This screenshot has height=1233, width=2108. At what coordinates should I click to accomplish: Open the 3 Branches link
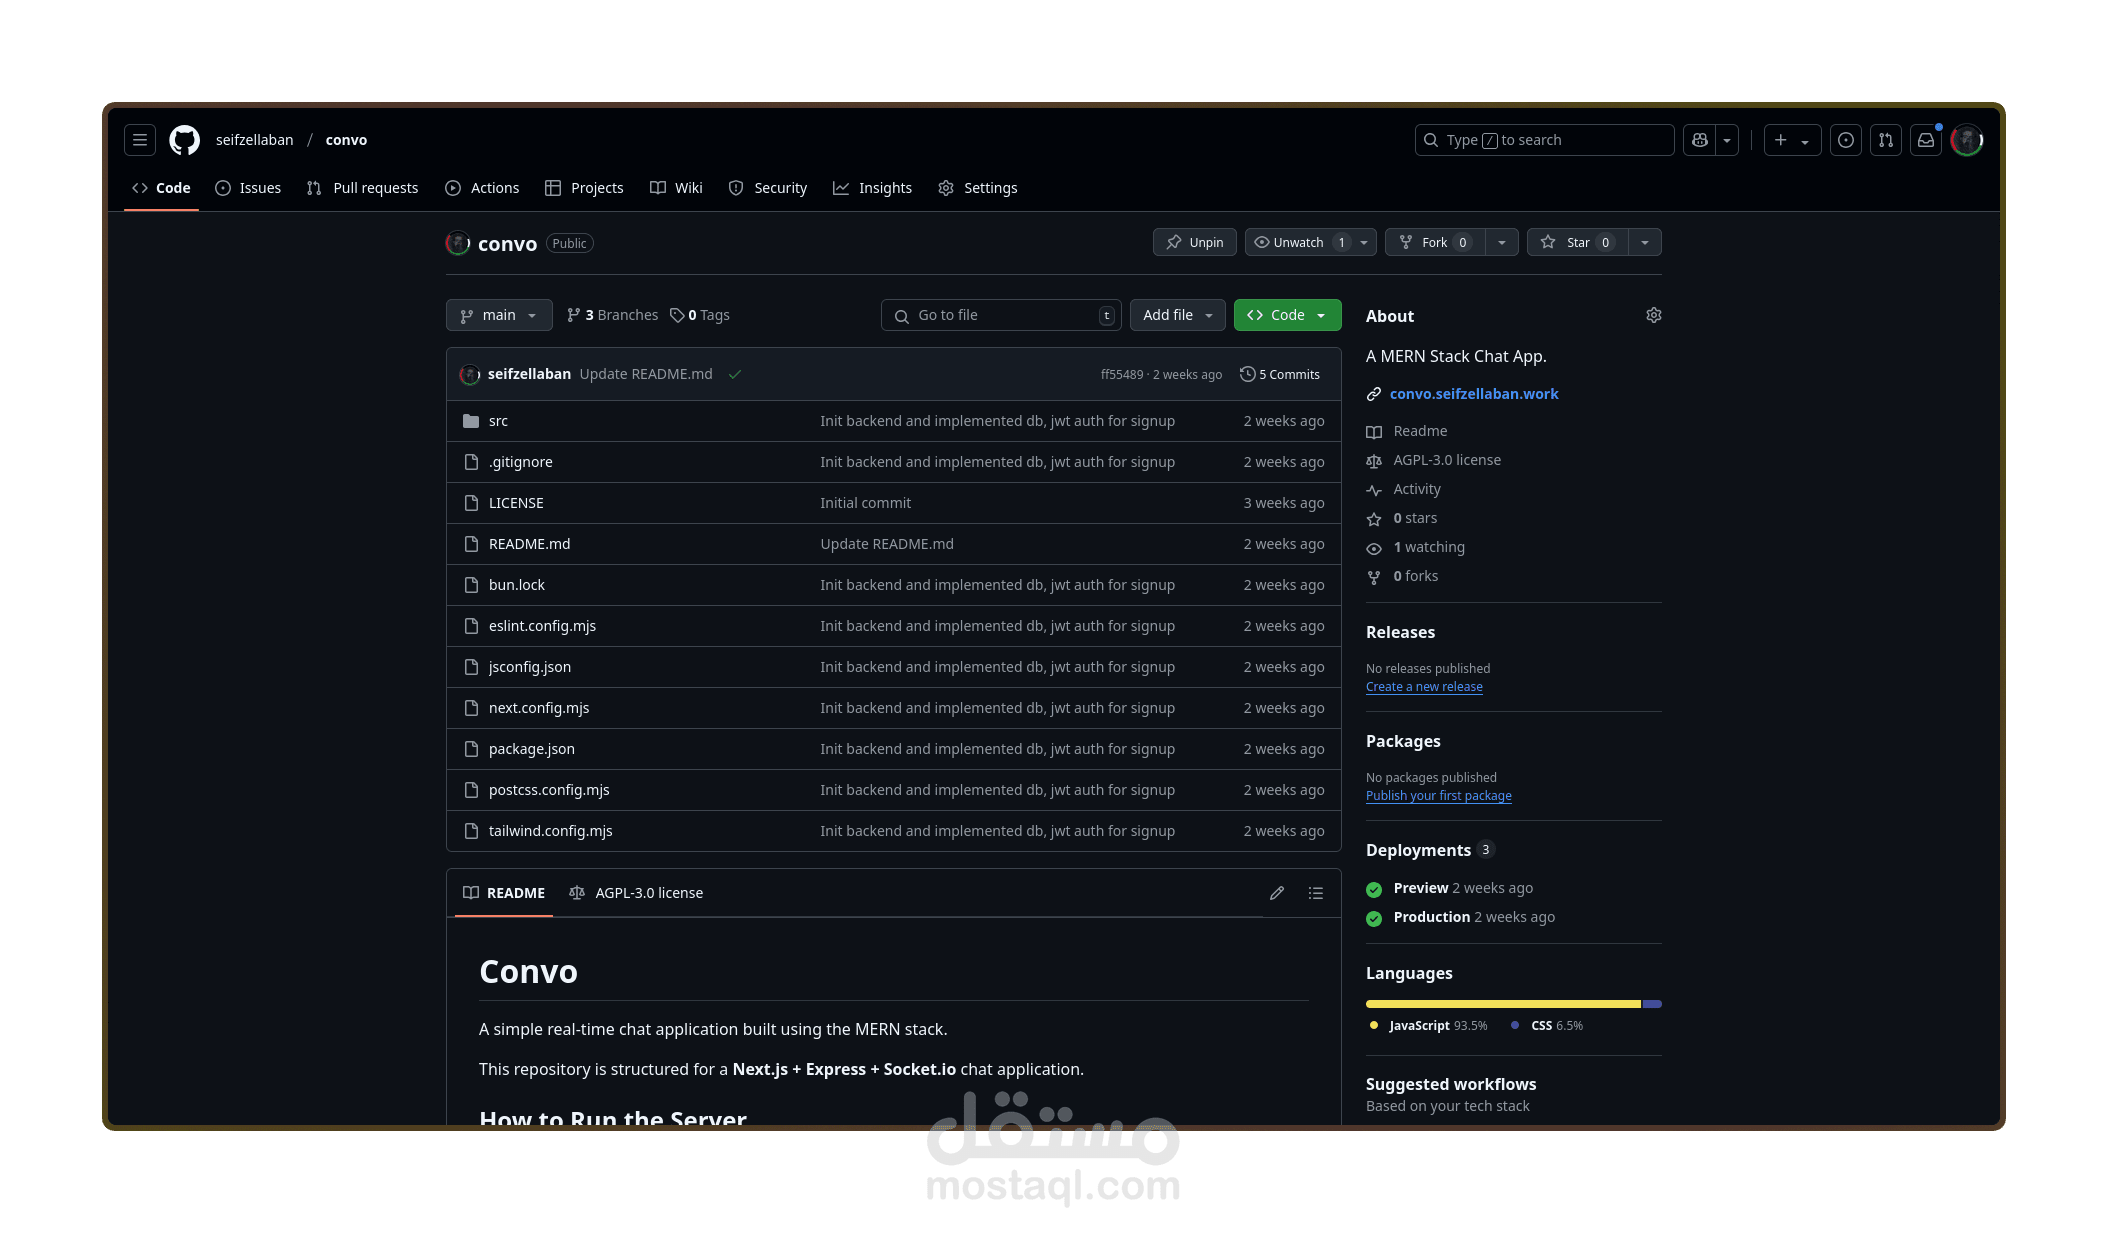click(x=612, y=315)
